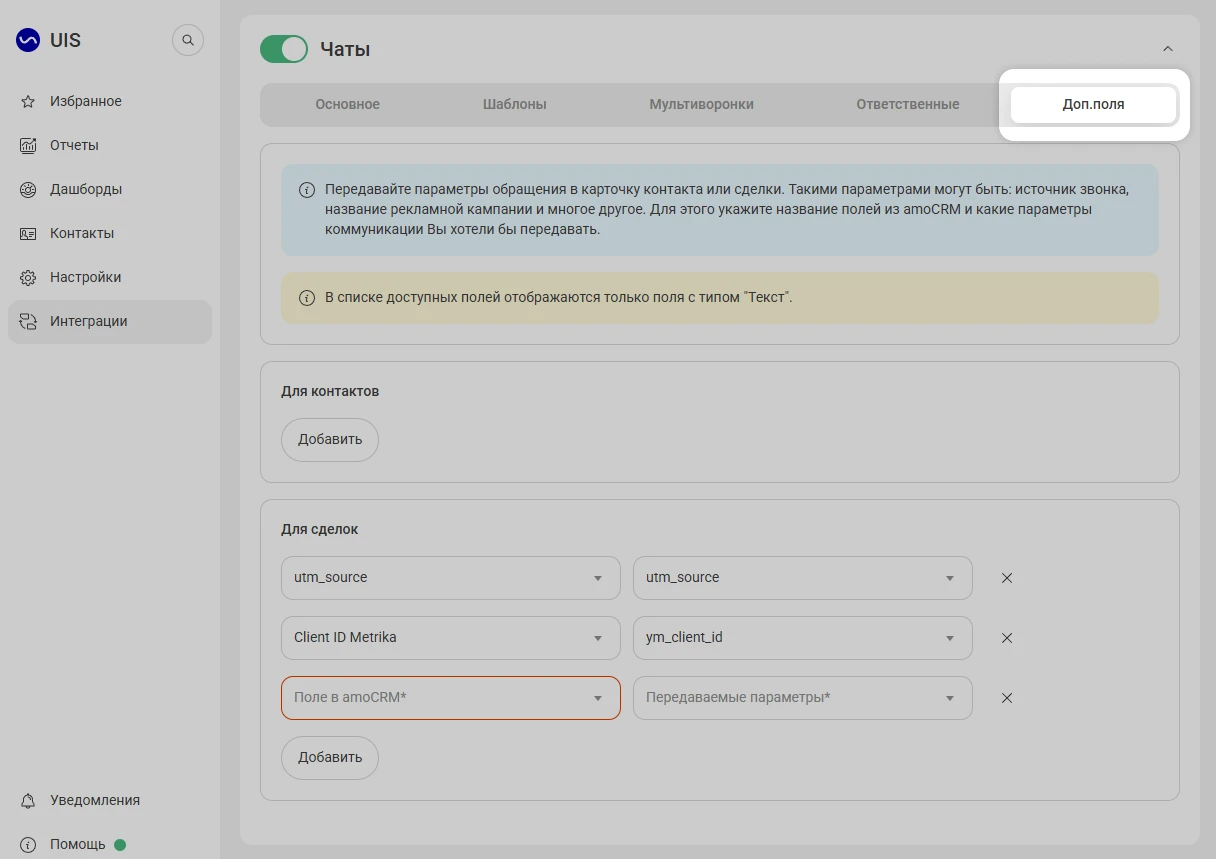1216x859 pixels.
Task: Open Дашборды icon in sidebar
Action: click(28, 189)
